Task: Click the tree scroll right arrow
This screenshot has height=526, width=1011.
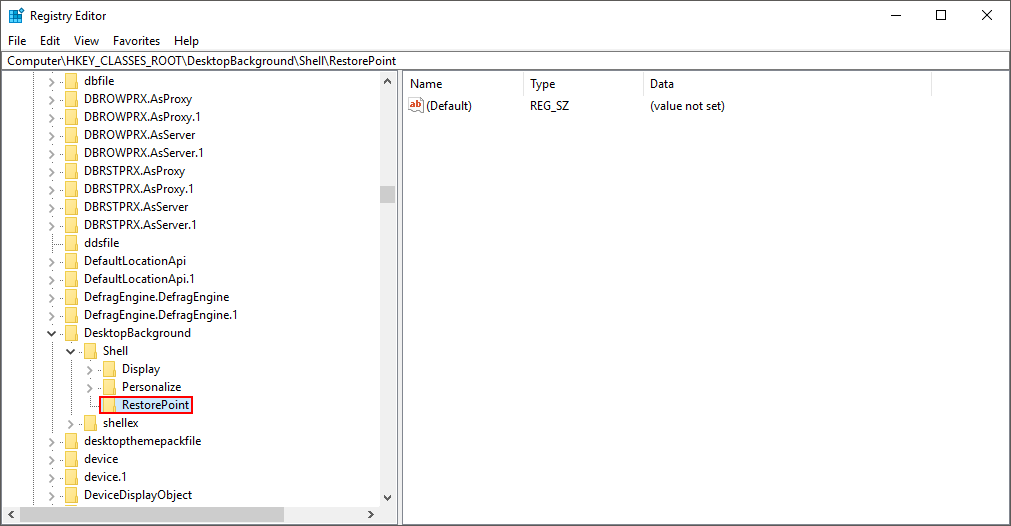Action: coord(371,514)
